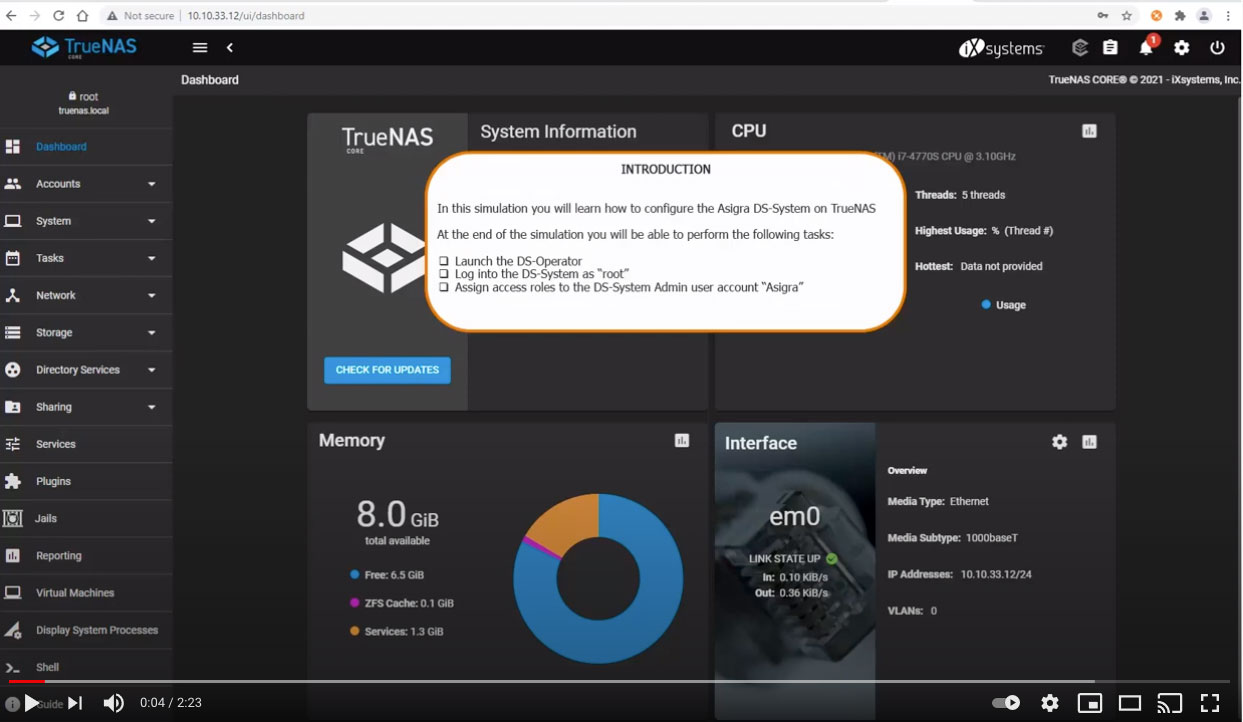
Task: Cast video to a device
Action: tap(1170, 703)
